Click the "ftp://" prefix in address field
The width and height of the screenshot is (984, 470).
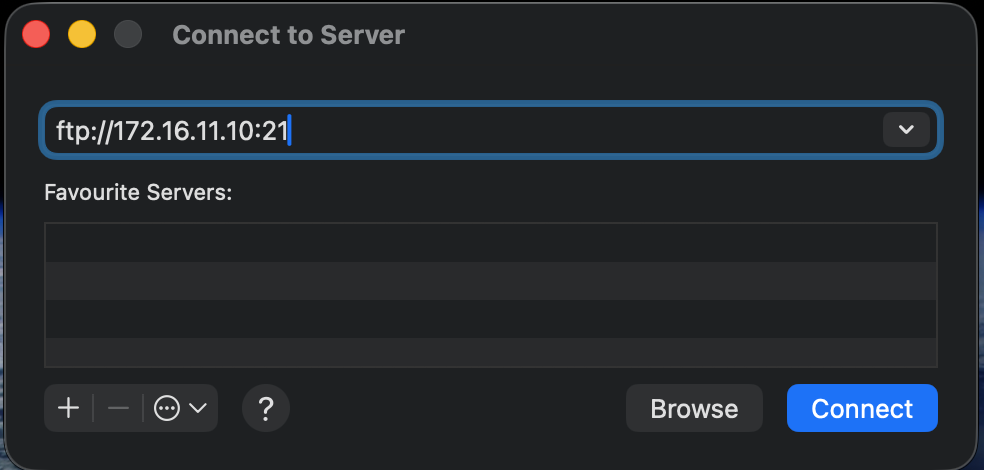click(x=80, y=131)
